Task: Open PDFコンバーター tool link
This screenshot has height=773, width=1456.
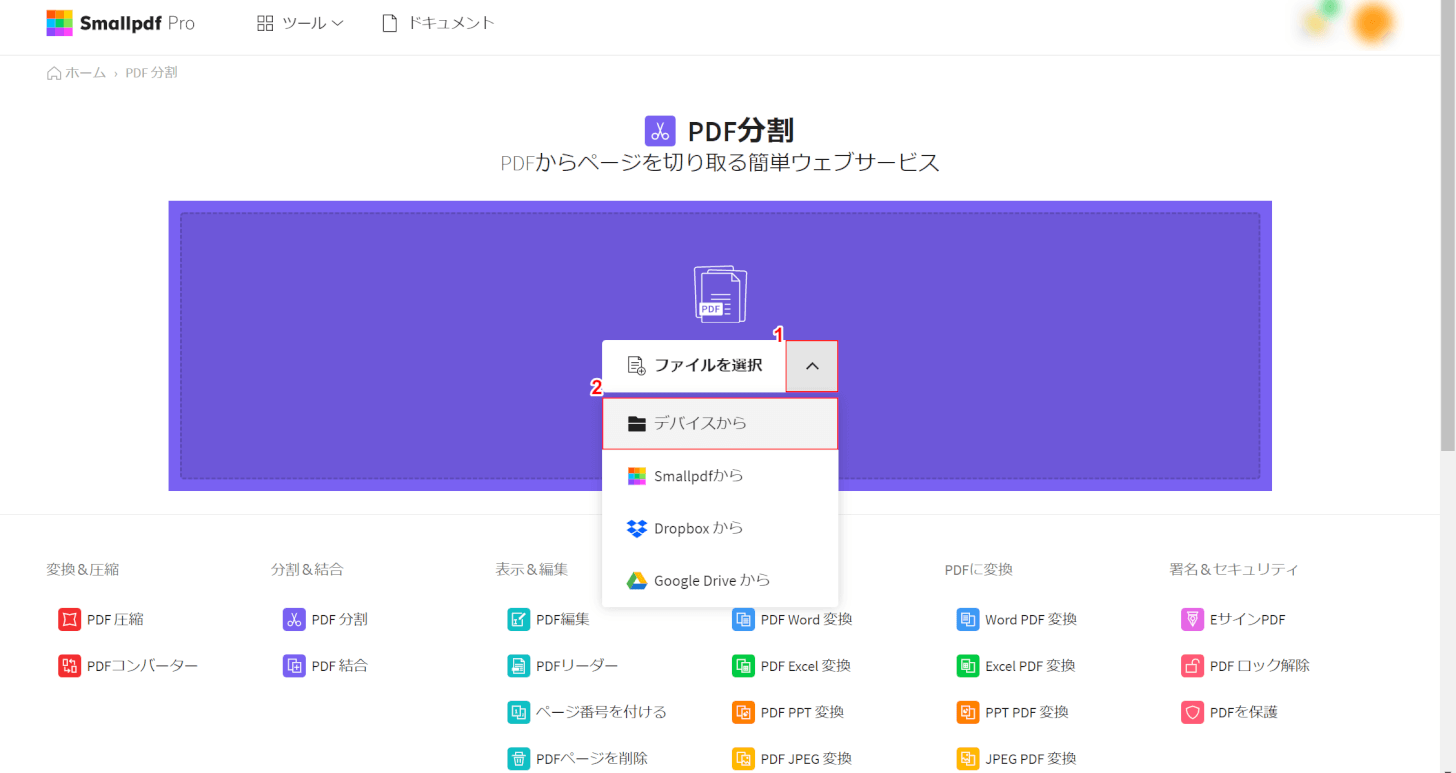Action: point(142,665)
